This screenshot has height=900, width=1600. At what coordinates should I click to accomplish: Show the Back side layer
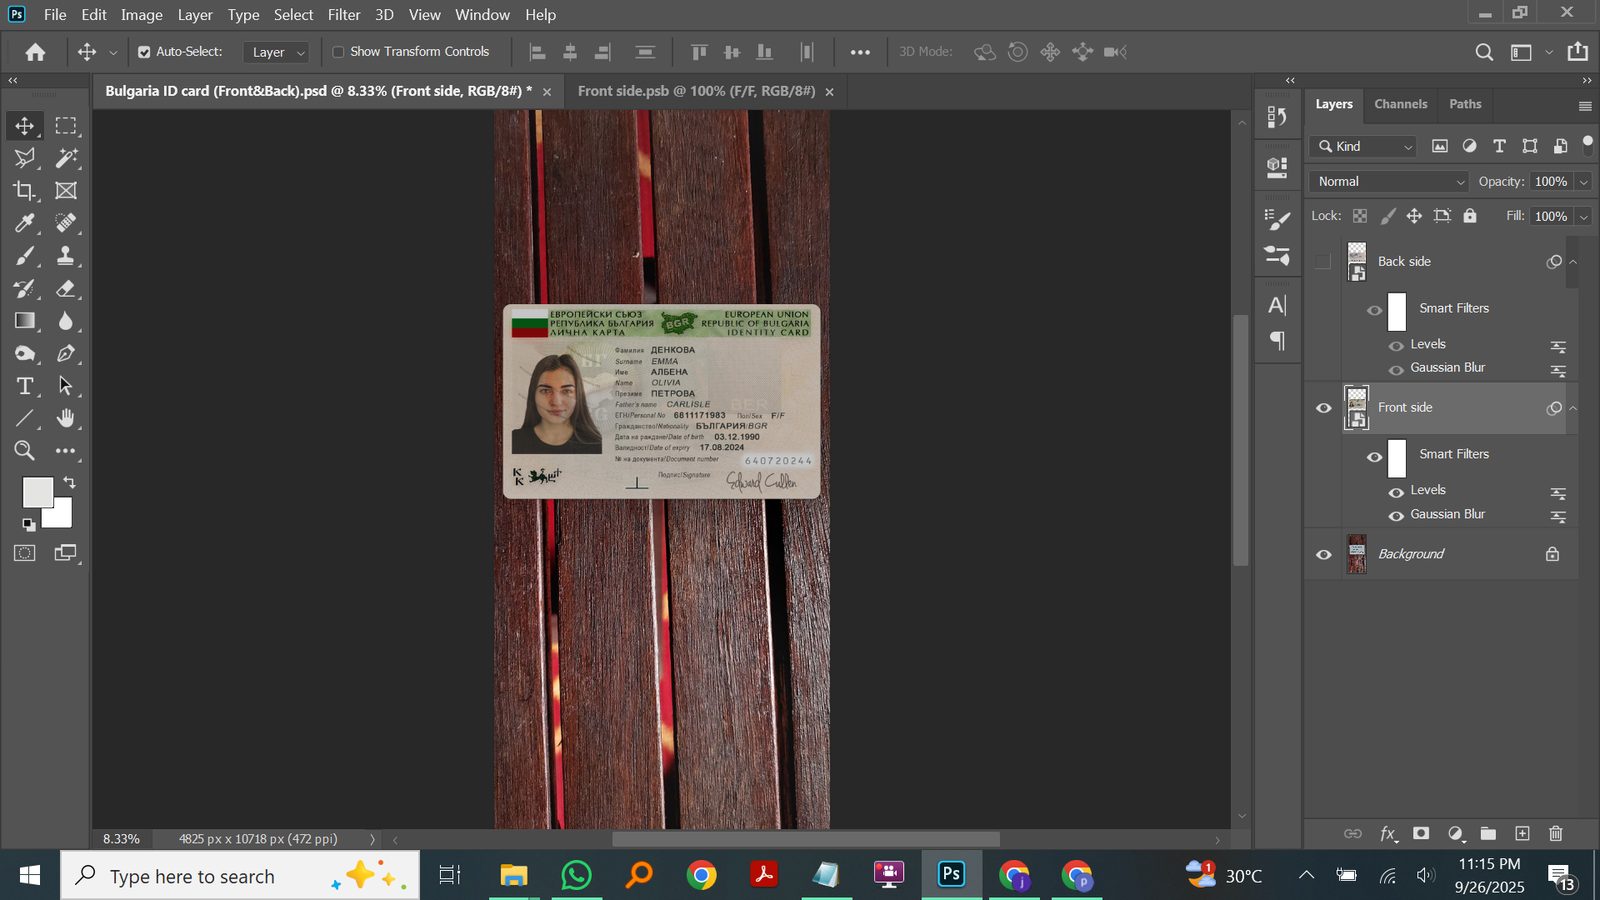[1323, 262]
